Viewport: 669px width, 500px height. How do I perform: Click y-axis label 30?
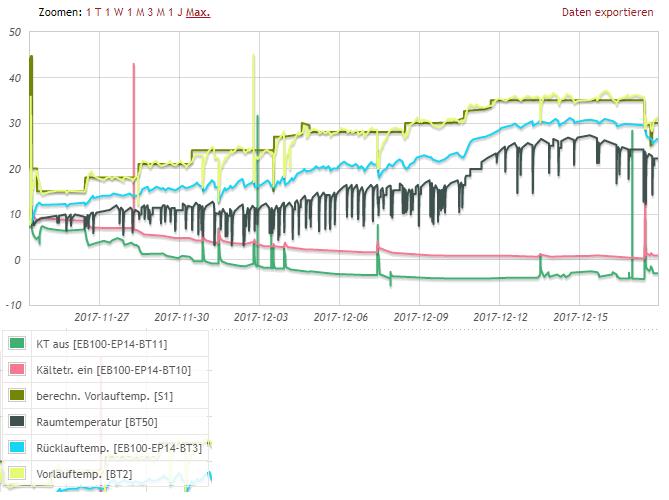point(15,123)
